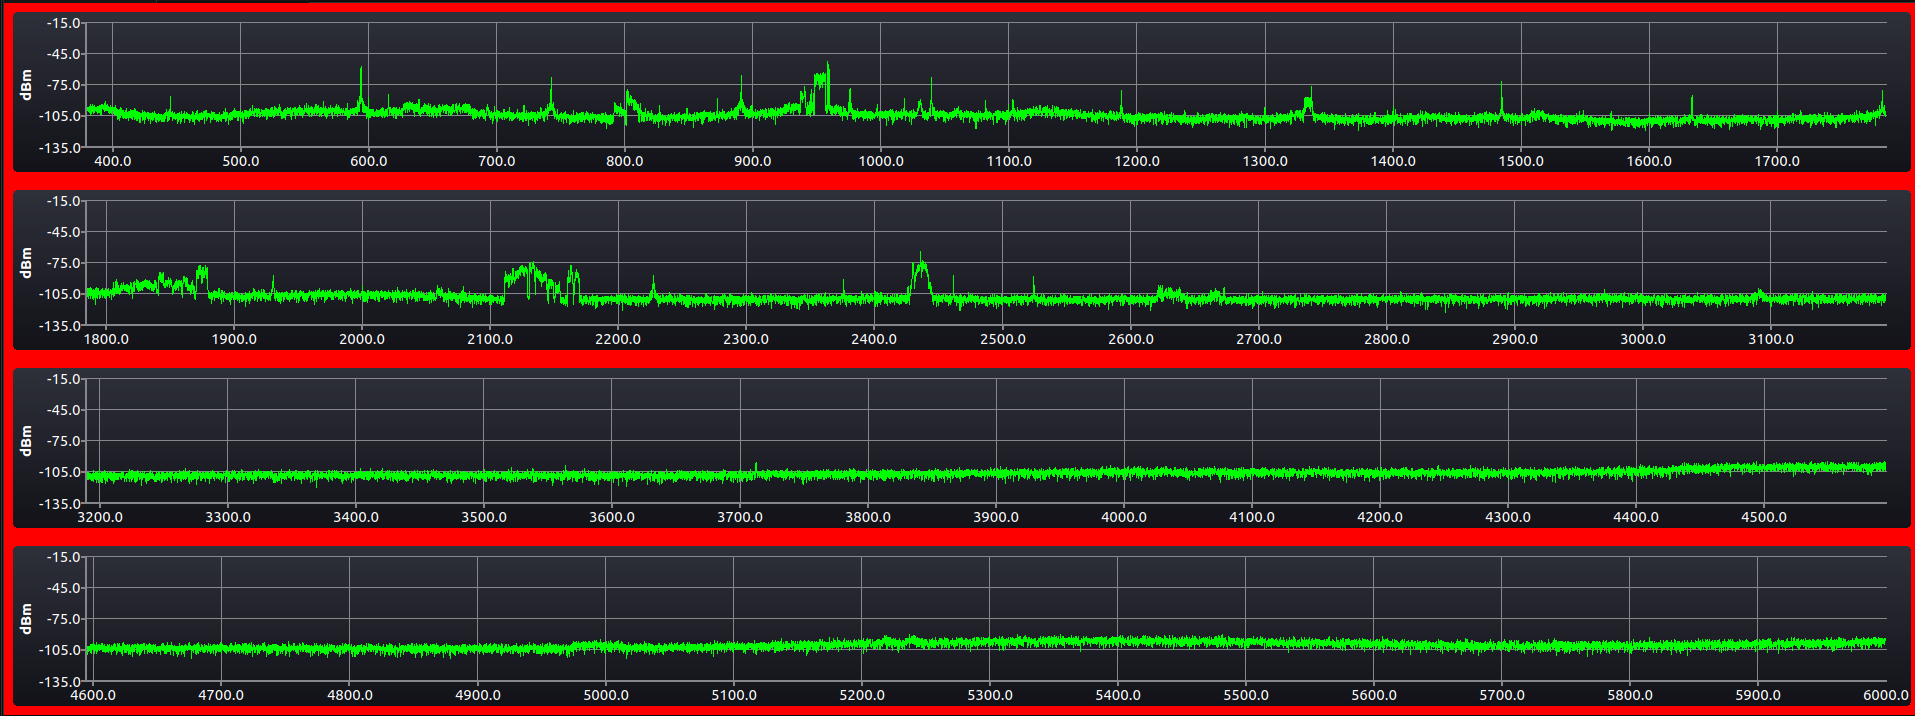Click the raised band near 1870 MHz
Screen dimensions: 1915x716
tap(202, 277)
